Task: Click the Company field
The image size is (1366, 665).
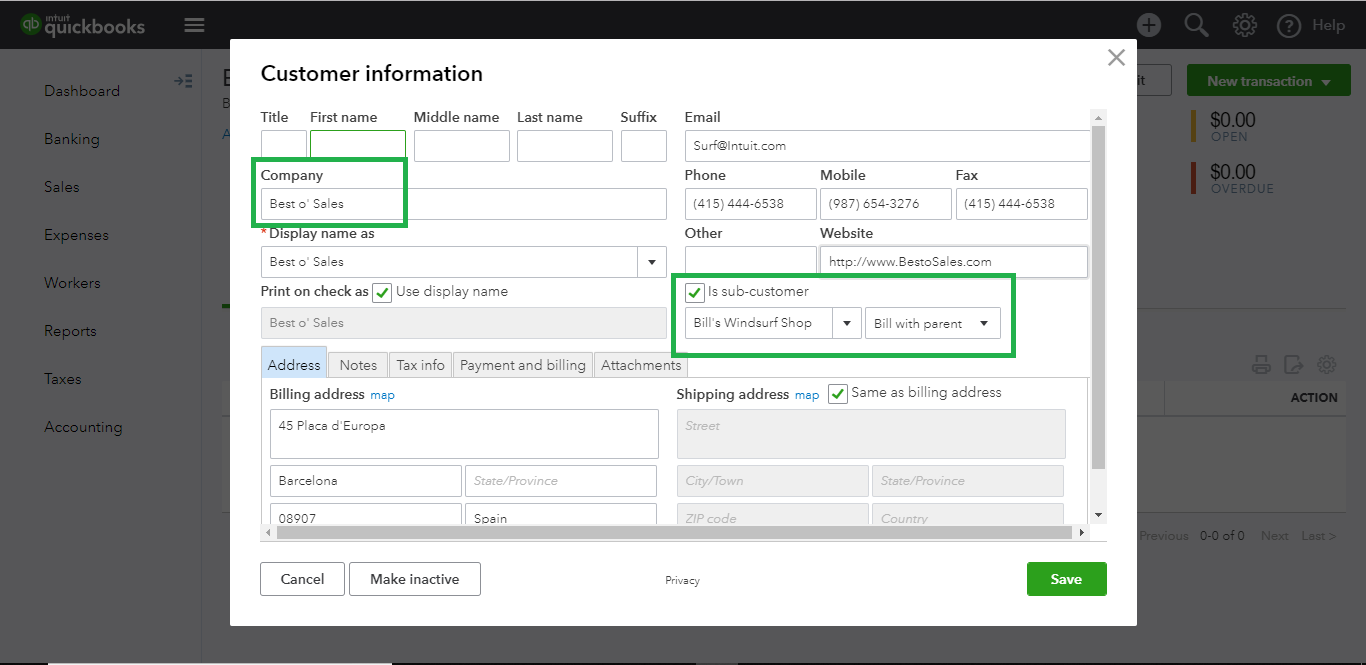Action: (464, 204)
